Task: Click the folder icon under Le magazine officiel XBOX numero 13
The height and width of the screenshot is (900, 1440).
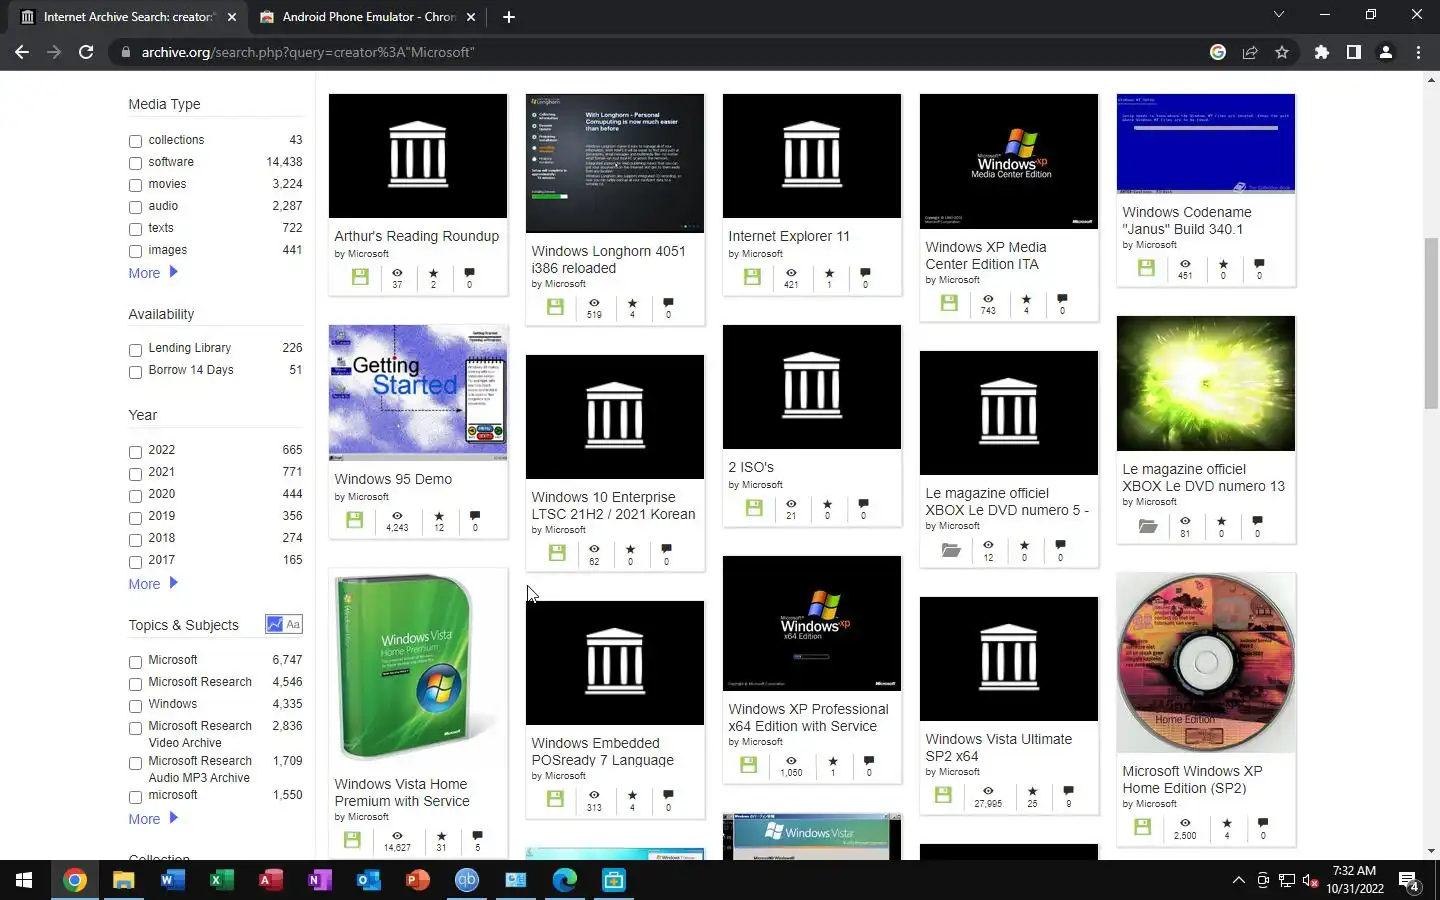Action: pos(1147,526)
